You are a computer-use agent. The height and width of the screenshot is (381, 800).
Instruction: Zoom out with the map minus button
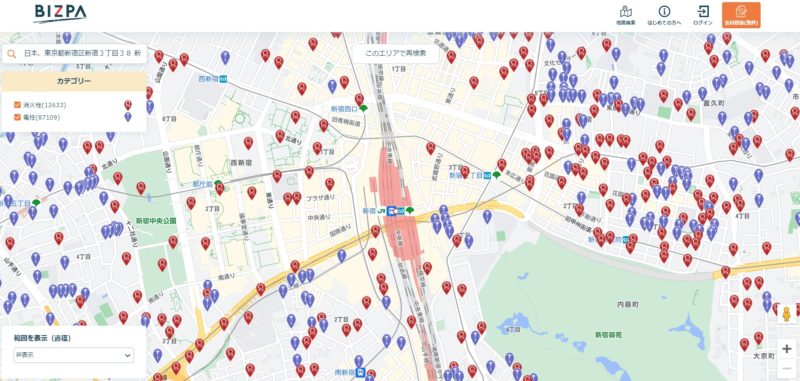(787, 368)
